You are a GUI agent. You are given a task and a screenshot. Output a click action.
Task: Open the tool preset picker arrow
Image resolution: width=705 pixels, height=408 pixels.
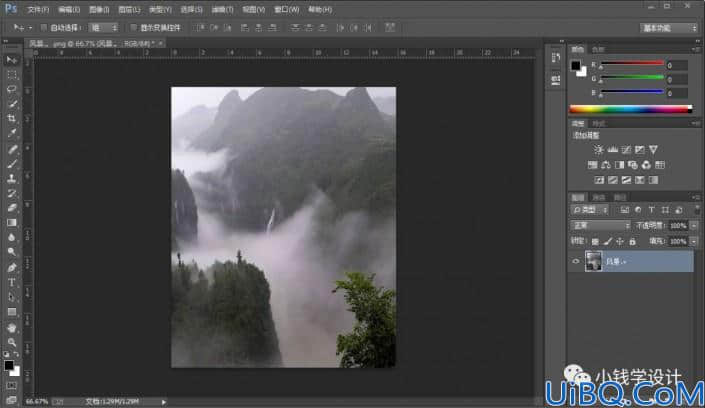[x=30, y=28]
